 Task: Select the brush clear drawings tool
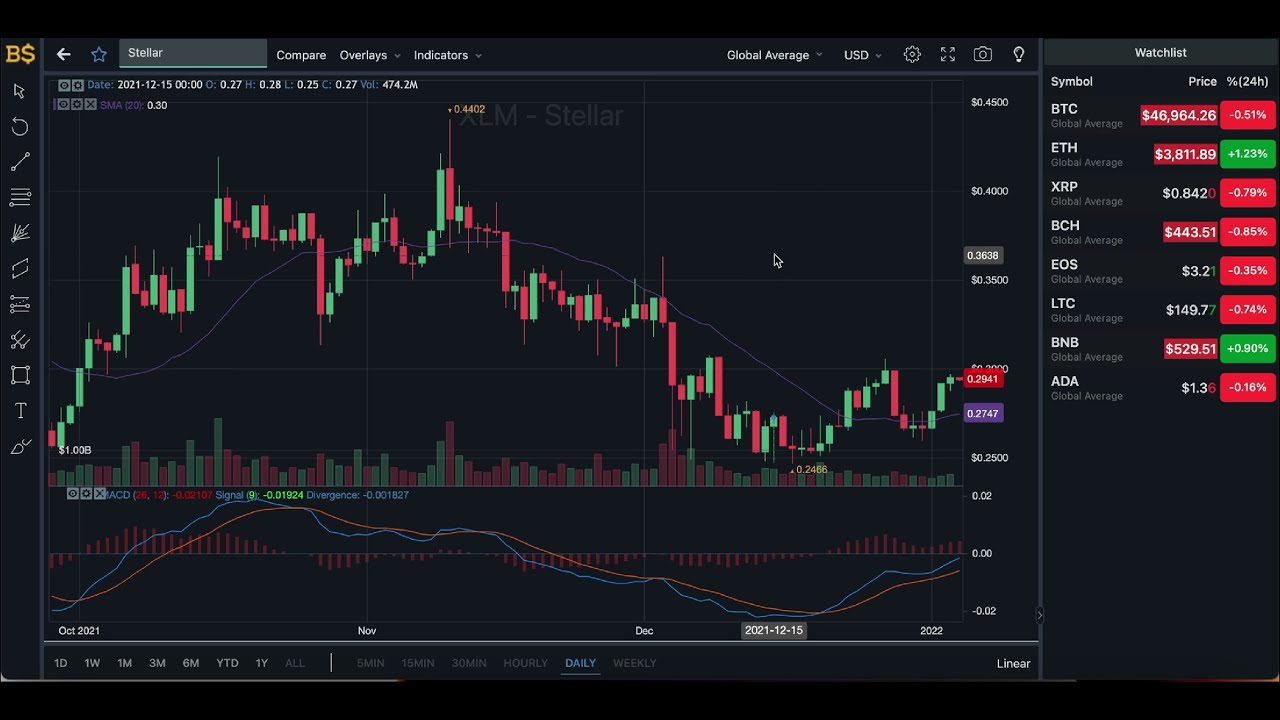(19, 447)
